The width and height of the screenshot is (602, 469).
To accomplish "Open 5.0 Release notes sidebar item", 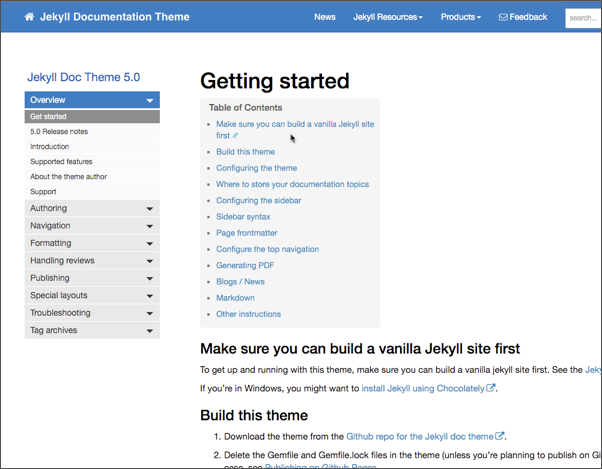I will pos(92,131).
